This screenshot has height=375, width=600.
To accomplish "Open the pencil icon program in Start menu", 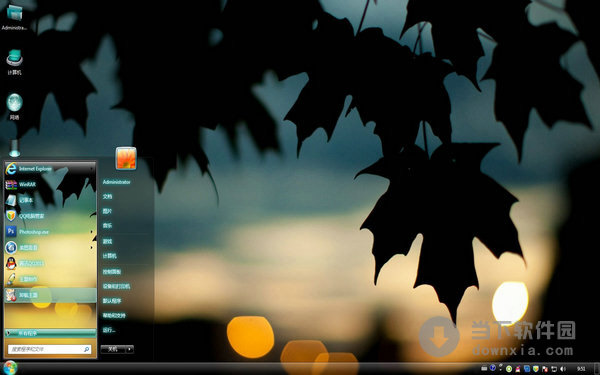I will coord(50,279).
